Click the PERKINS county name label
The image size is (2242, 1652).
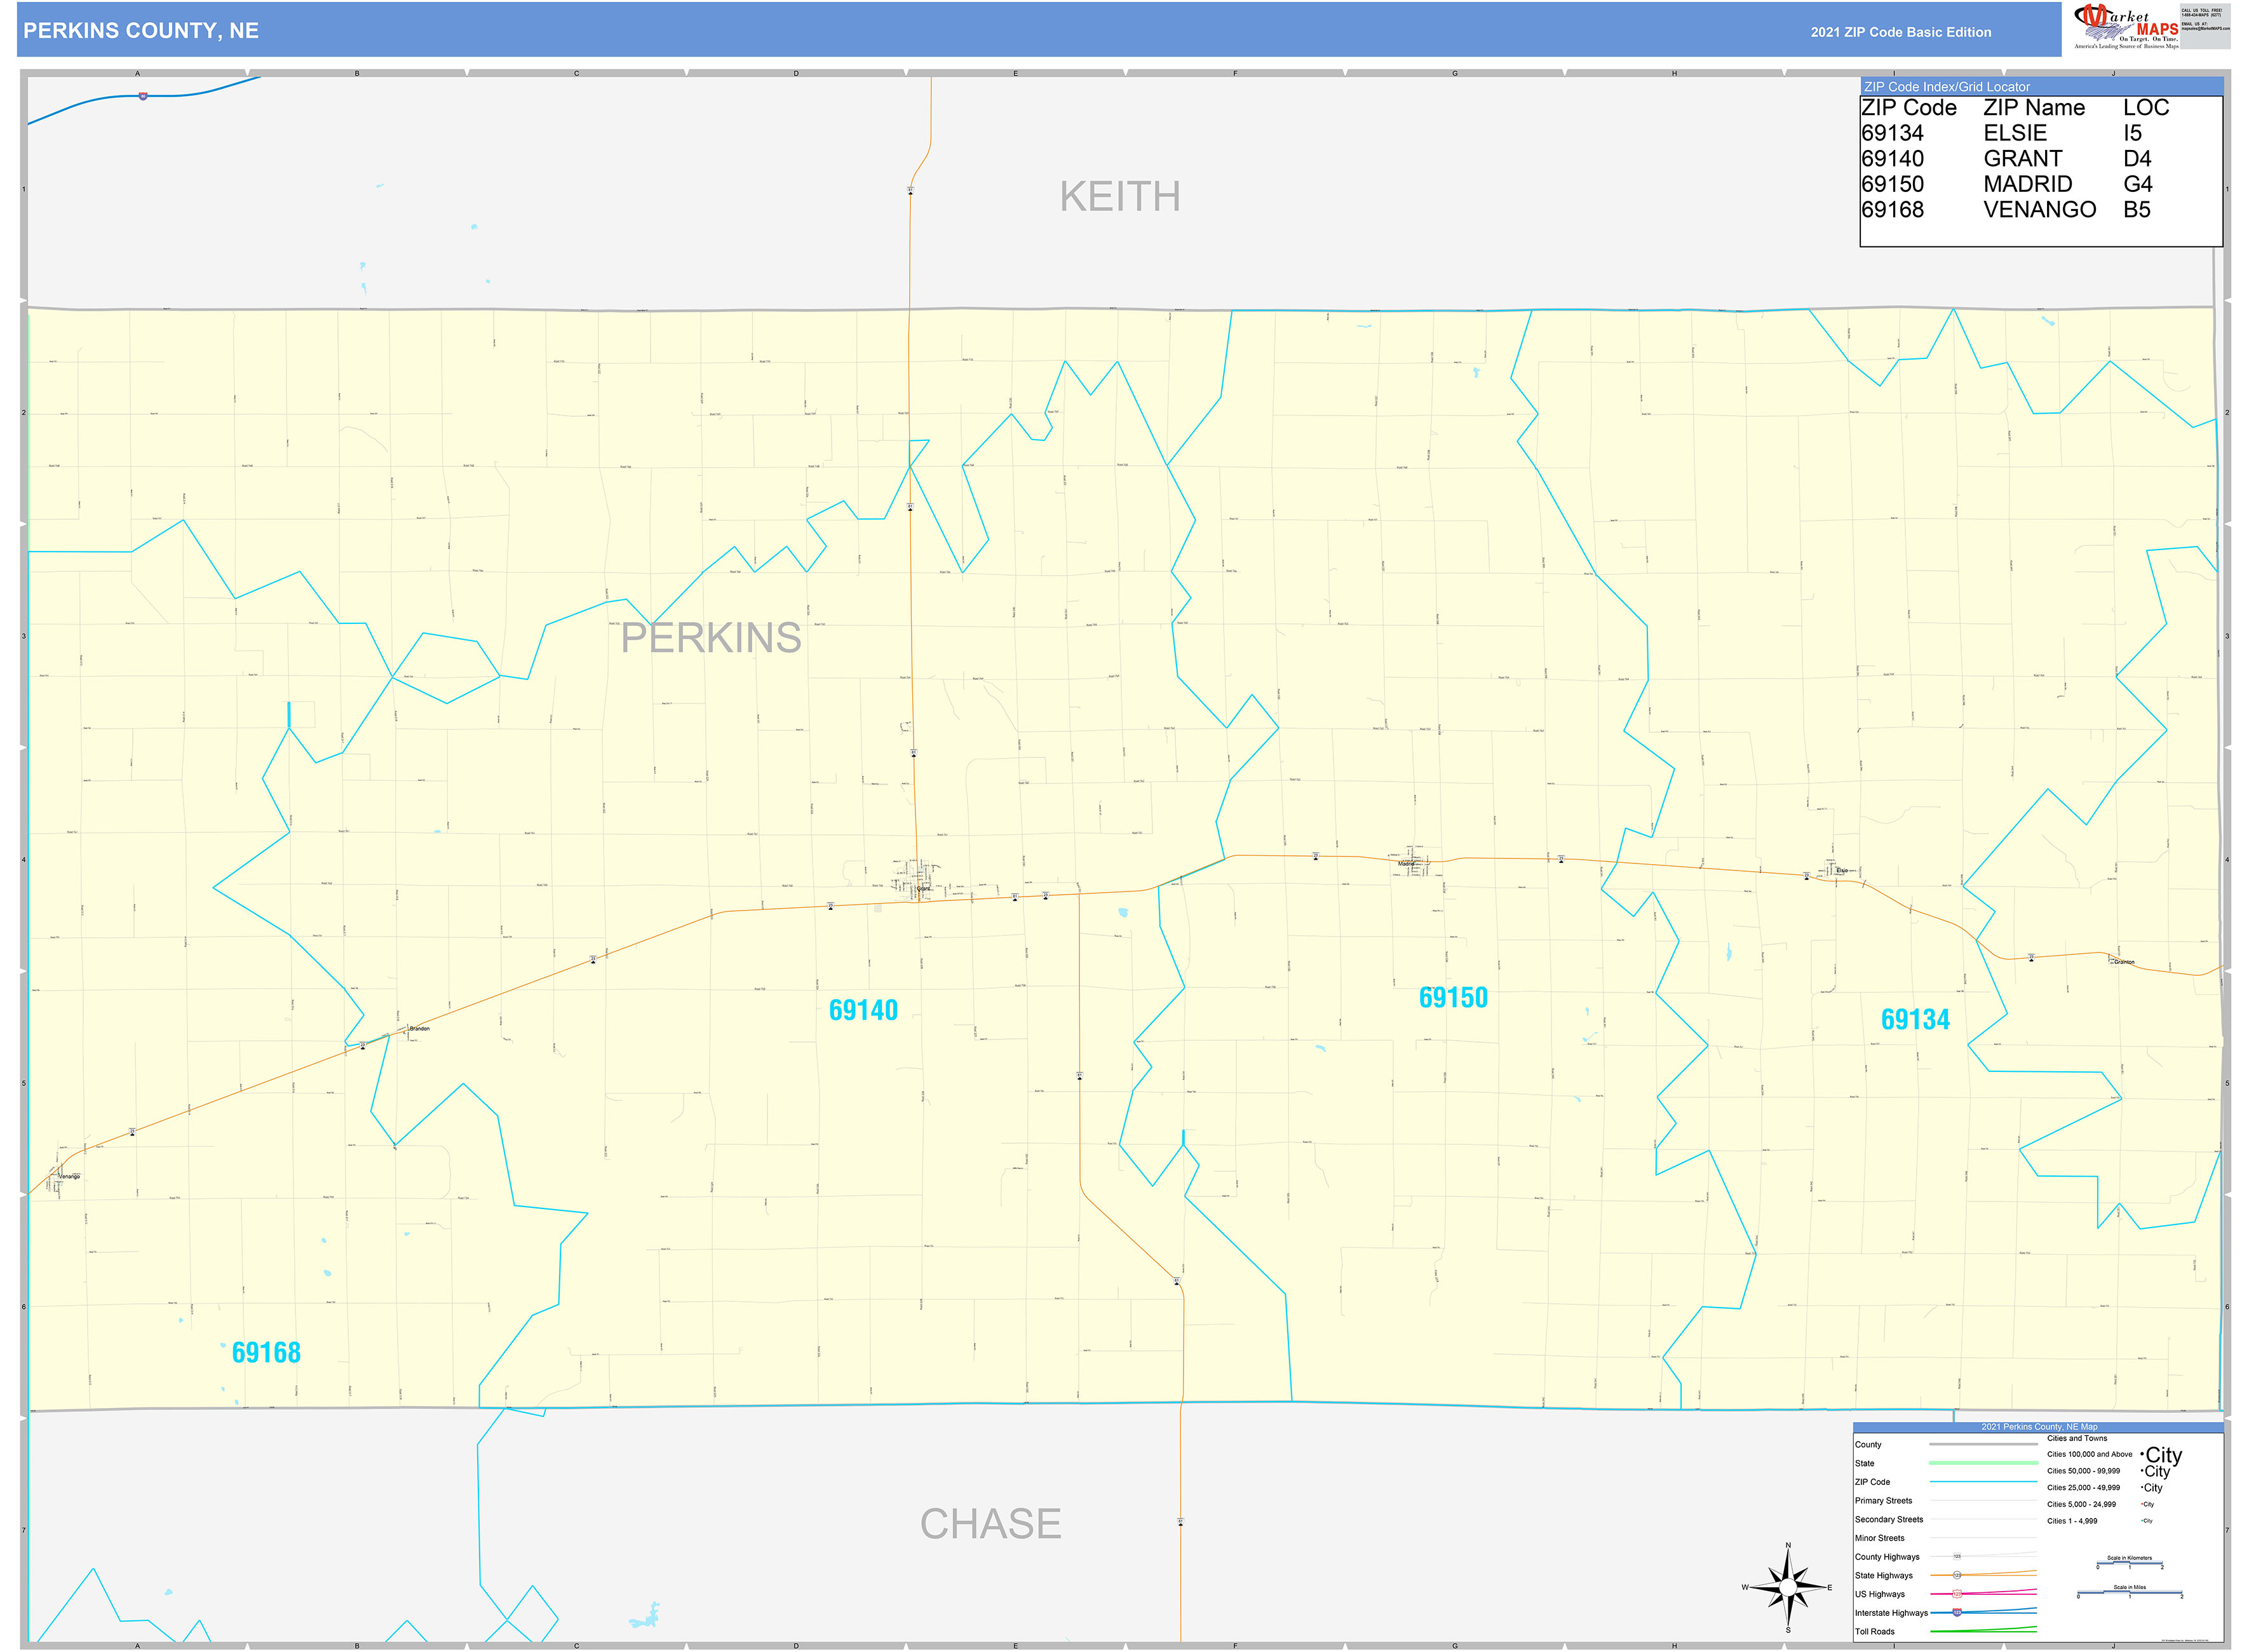pyautogui.click(x=711, y=638)
